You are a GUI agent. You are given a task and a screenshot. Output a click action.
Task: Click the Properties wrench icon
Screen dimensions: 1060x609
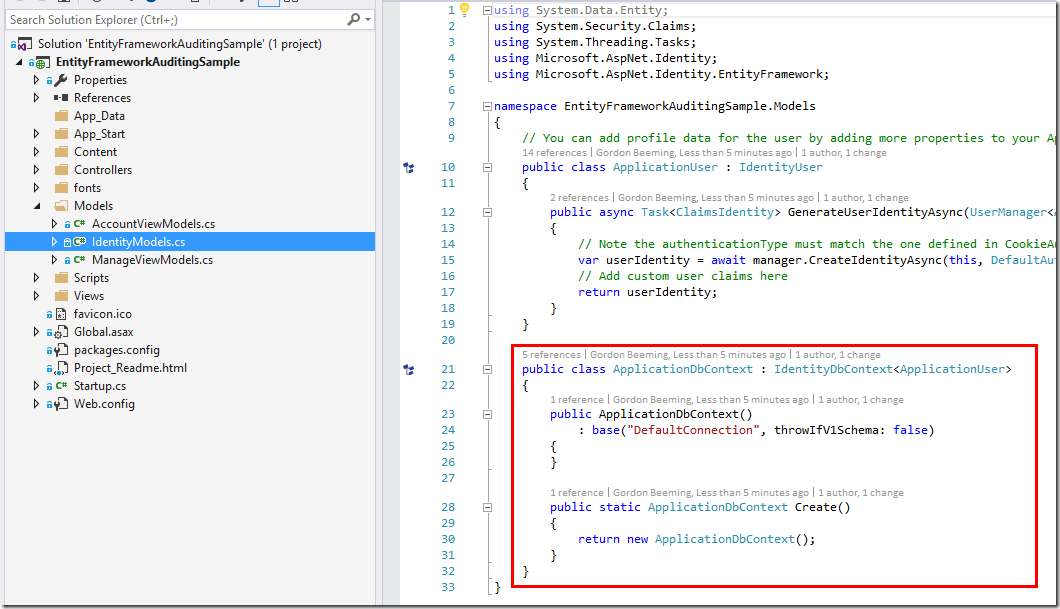pos(61,80)
